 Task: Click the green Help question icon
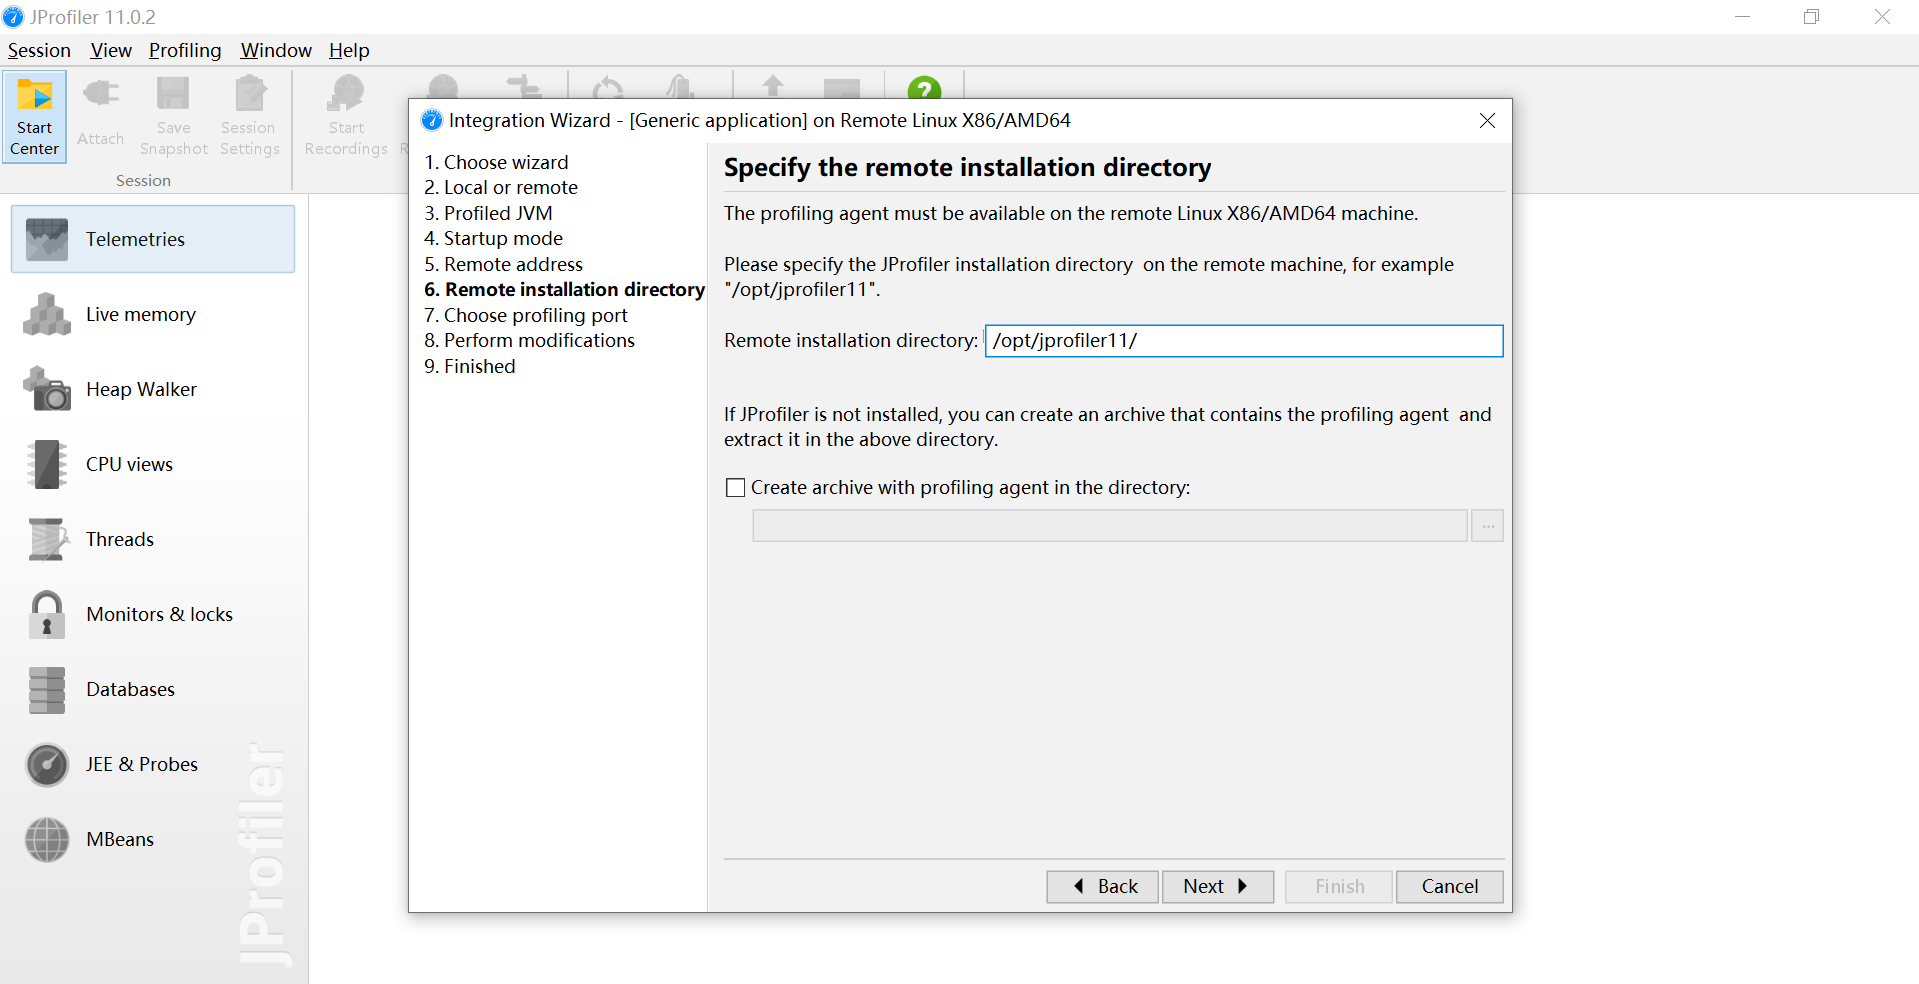click(x=924, y=88)
